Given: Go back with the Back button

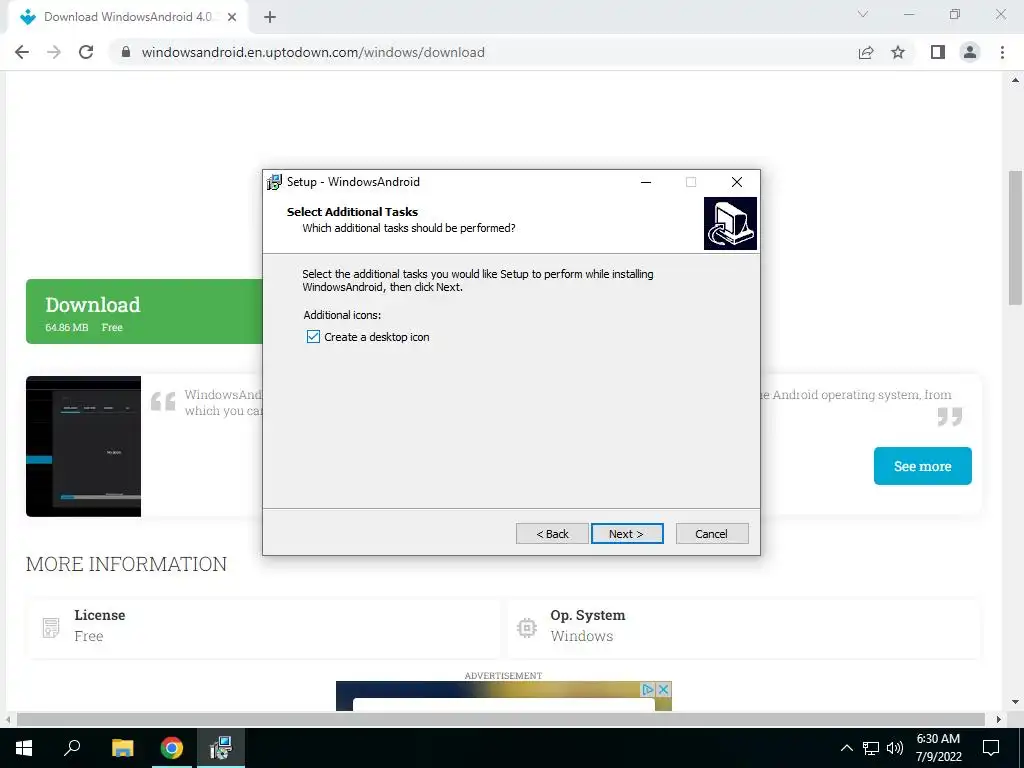Looking at the screenshot, I should coord(552,534).
